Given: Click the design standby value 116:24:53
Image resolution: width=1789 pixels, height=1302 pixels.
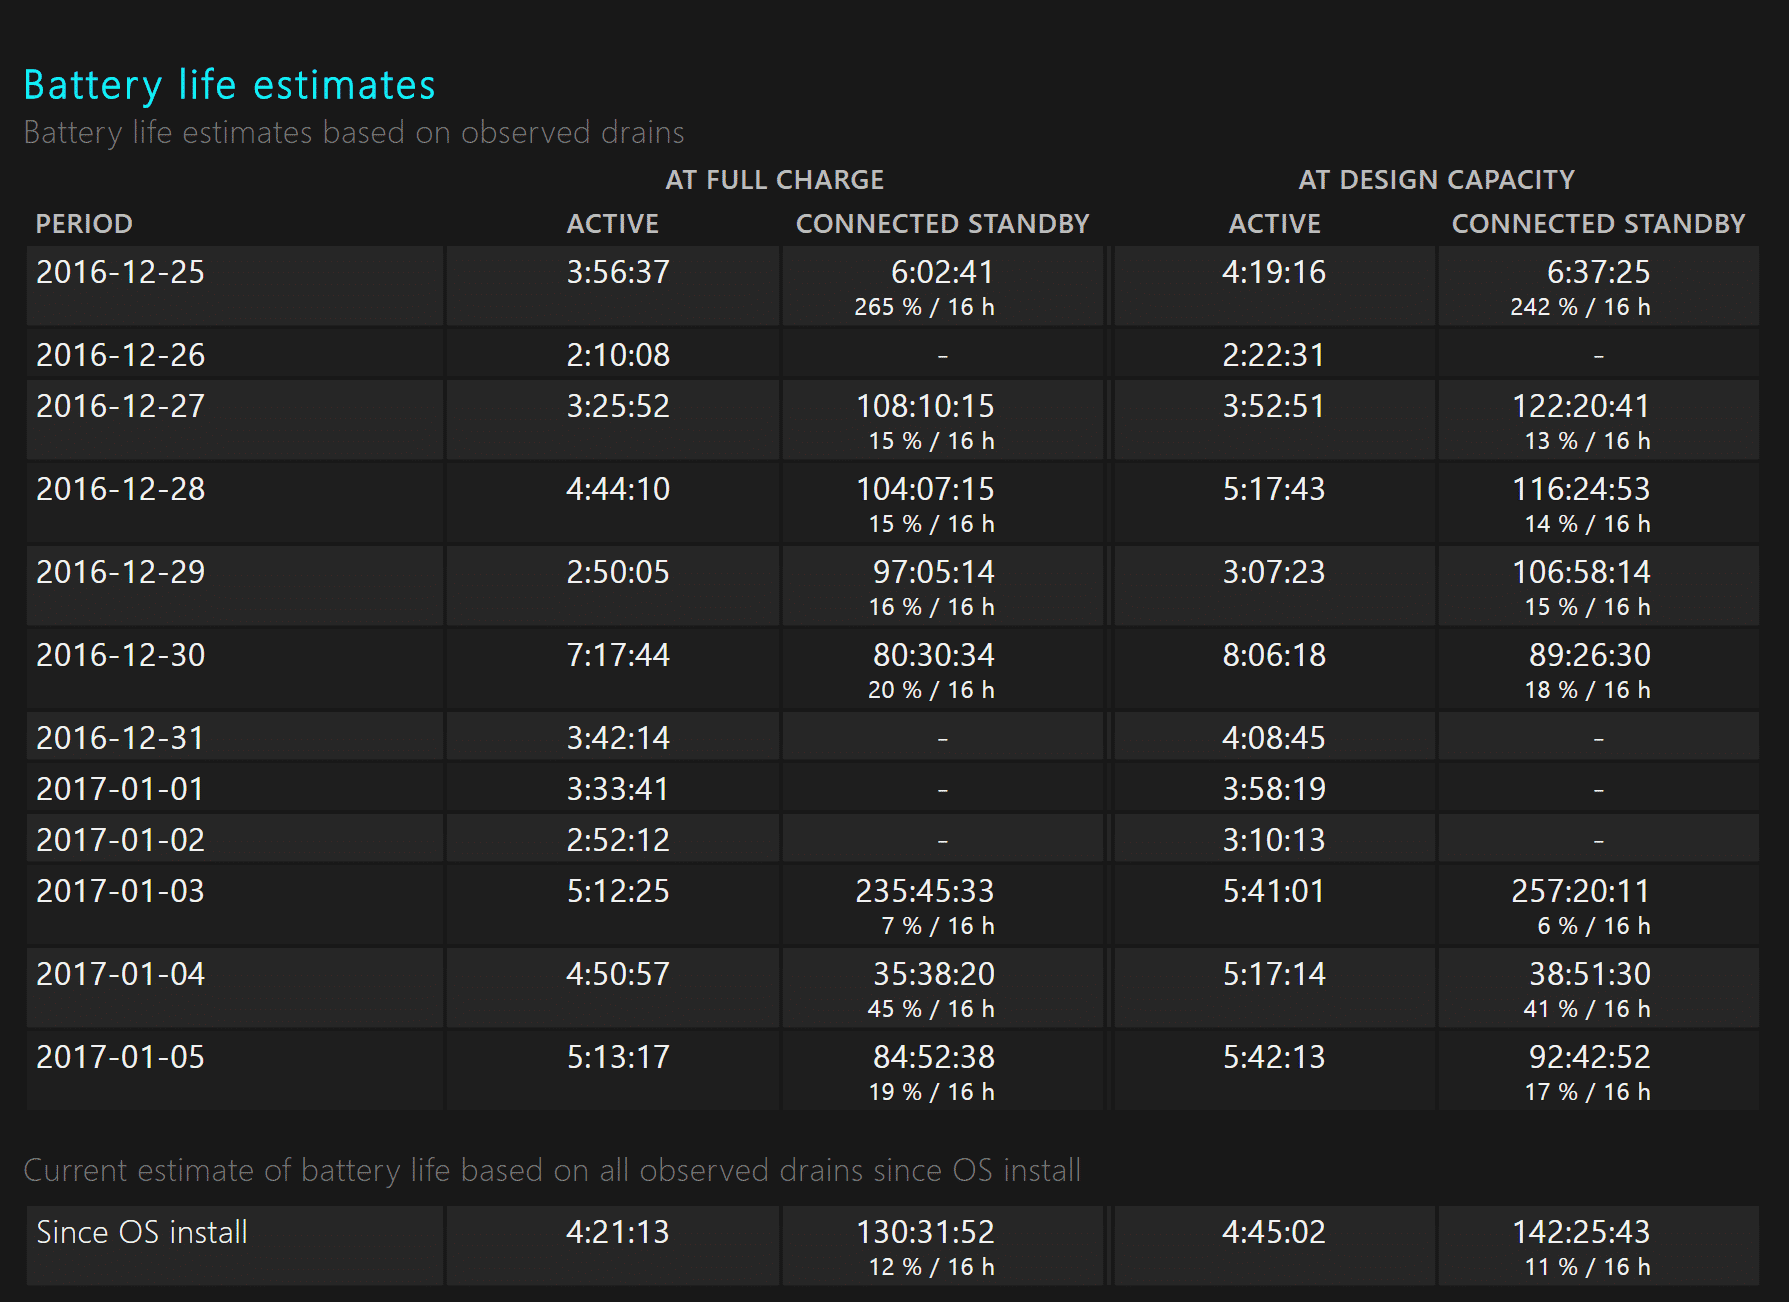Looking at the screenshot, I should 1581,489.
